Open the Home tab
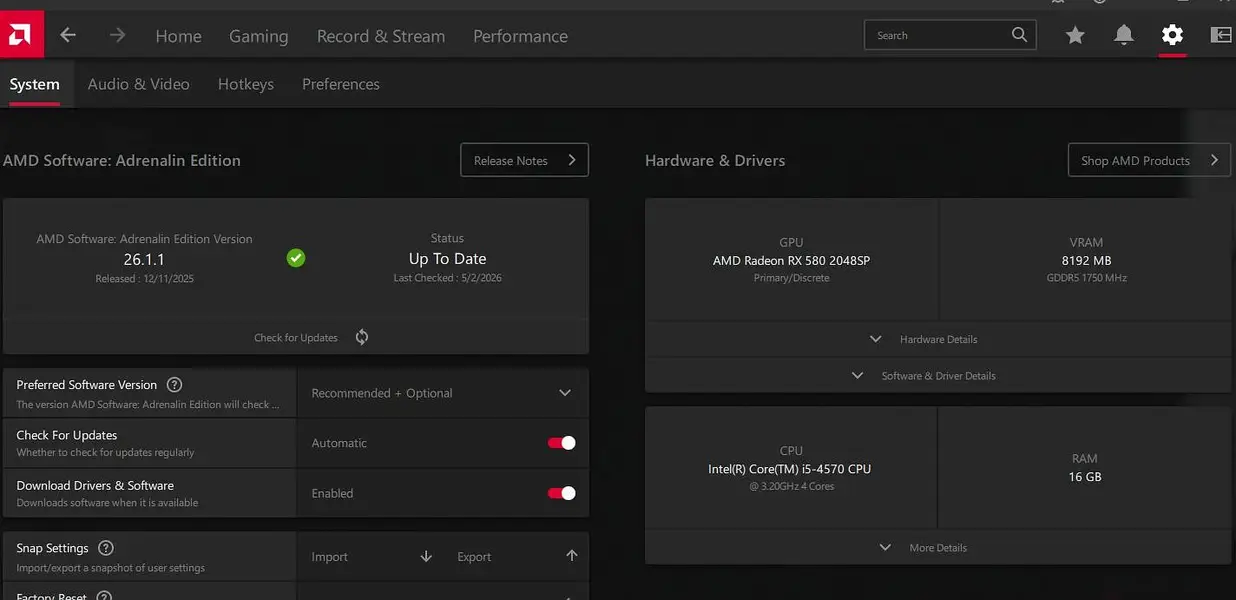The height and width of the screenshot is (600, 1236). pos(179,36)
